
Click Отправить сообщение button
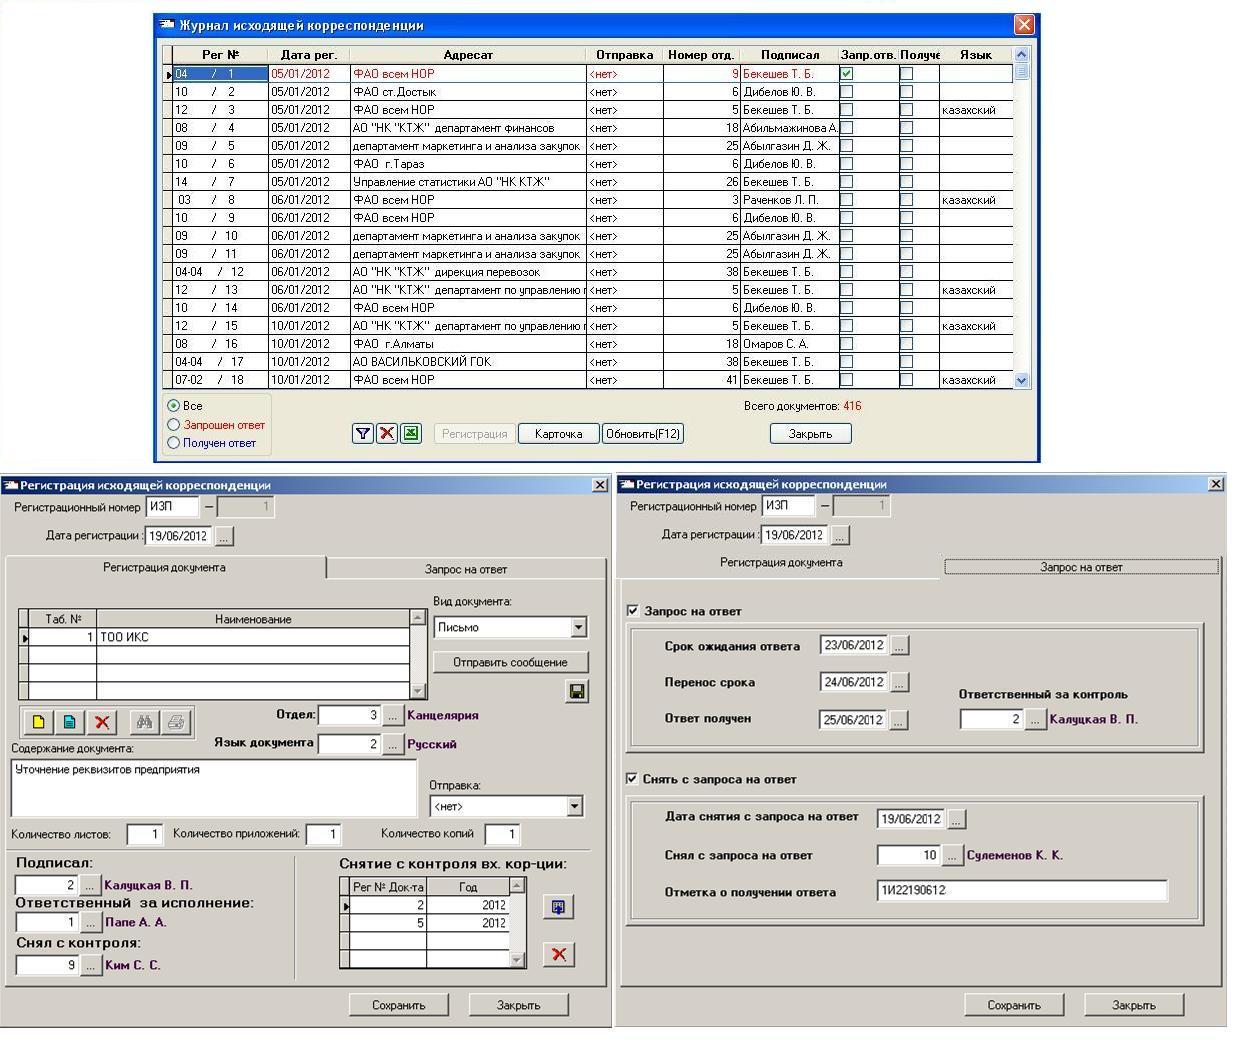pos(510,662)
